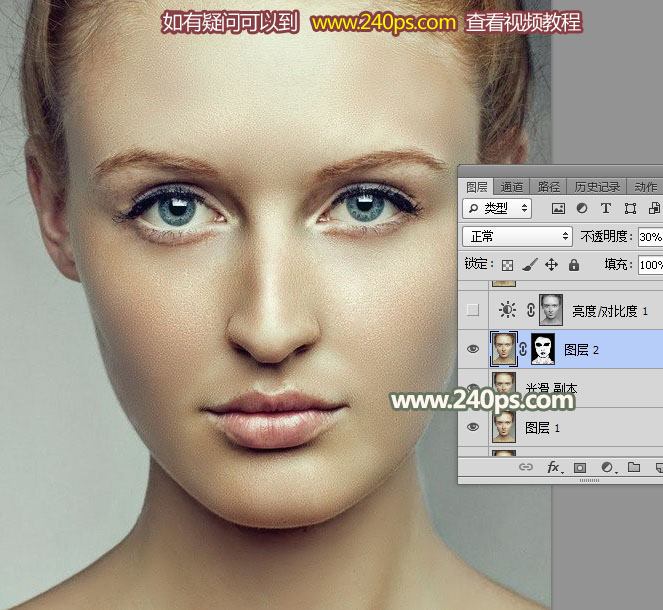The width and height of the screenshot is (663, 610).
Task: Hide 图层 2 with its eye icon
Action: point(473,349)
